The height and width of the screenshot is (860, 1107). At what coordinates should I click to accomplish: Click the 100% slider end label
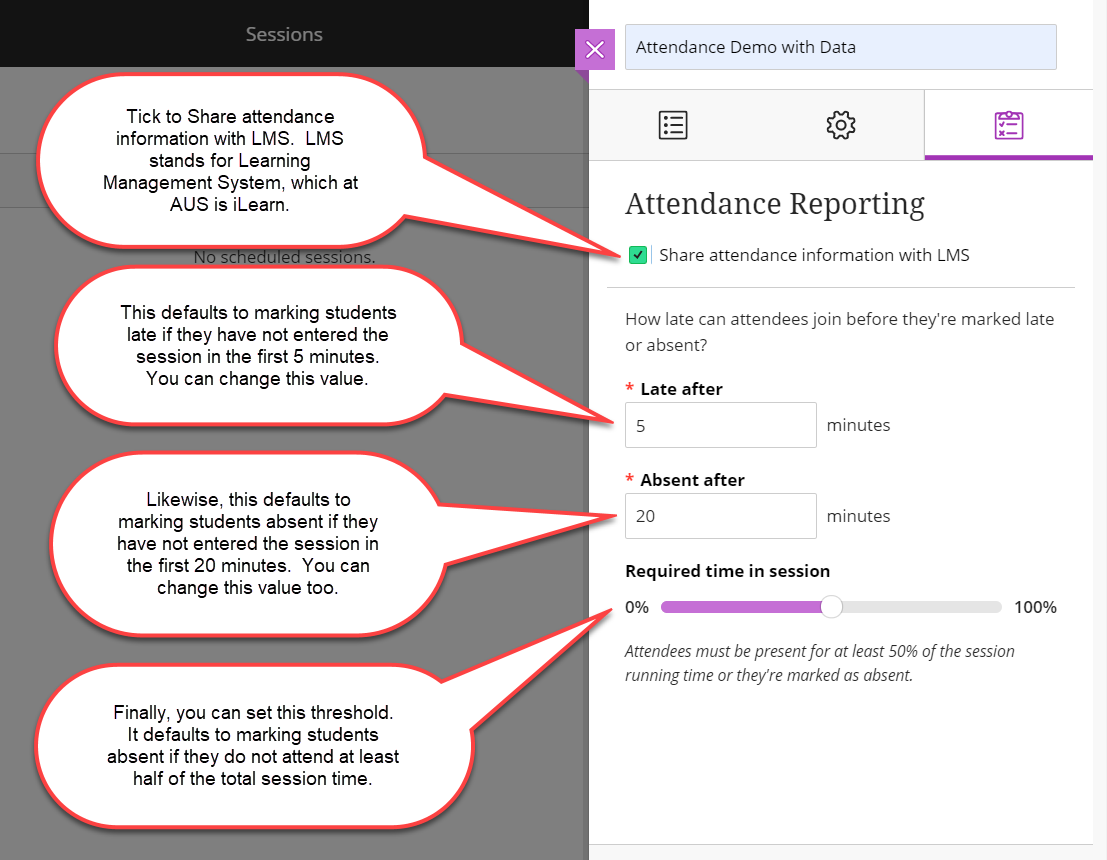click(1035, 607)
